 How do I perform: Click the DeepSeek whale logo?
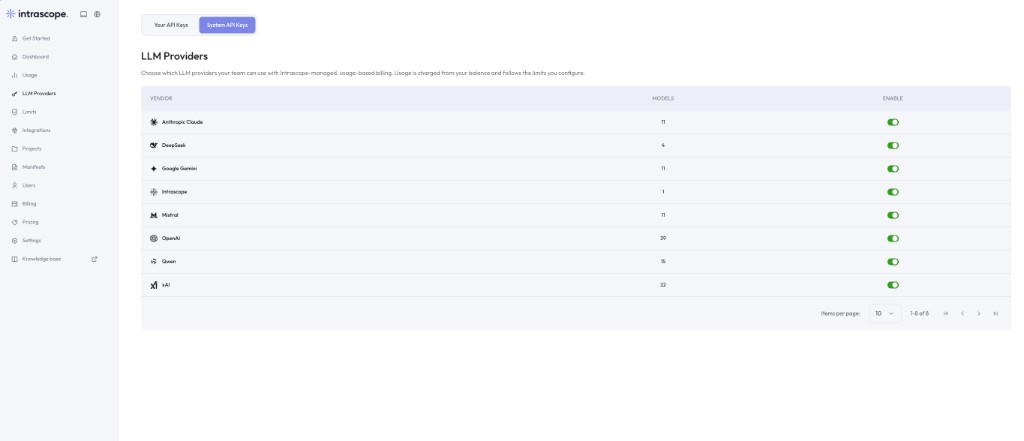(153, 145)
